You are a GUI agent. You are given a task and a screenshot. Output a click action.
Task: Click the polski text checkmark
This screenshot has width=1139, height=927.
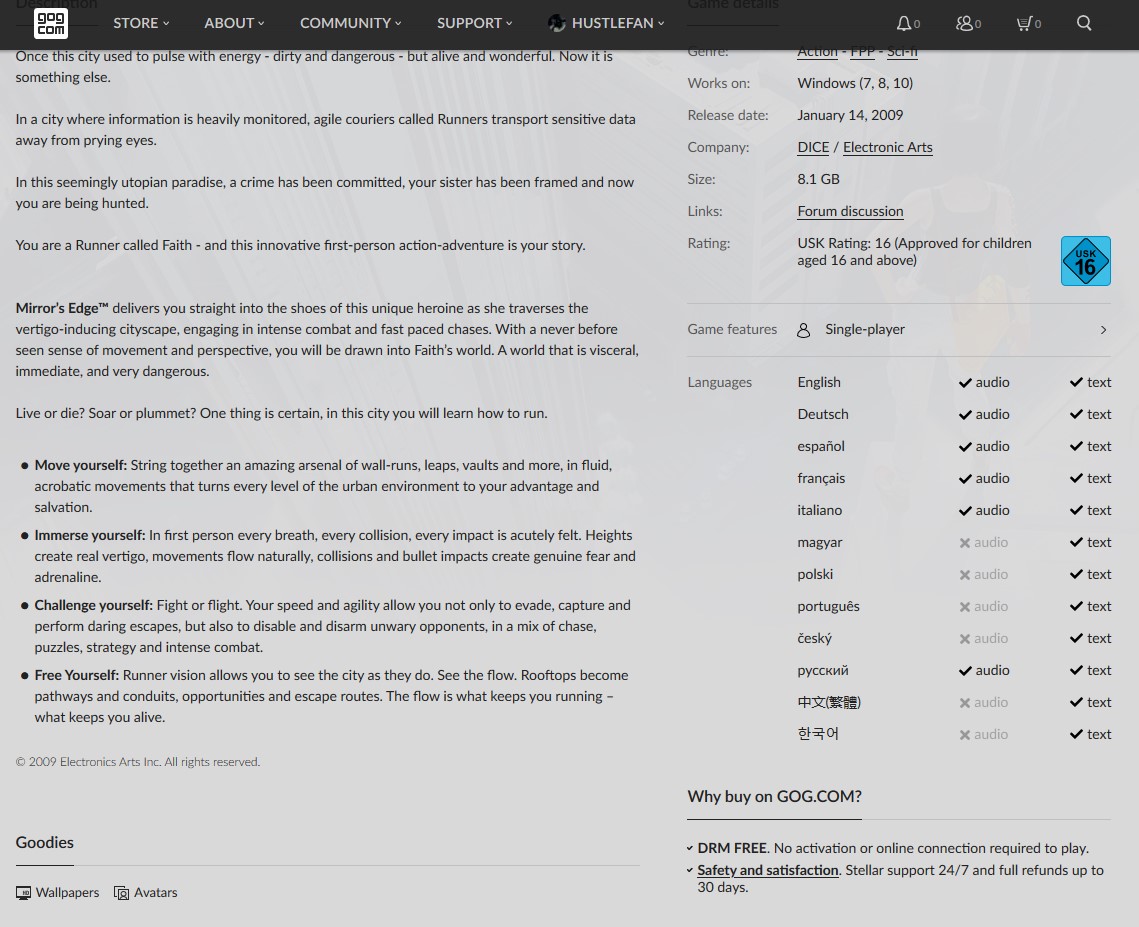tap(1077, 575)
